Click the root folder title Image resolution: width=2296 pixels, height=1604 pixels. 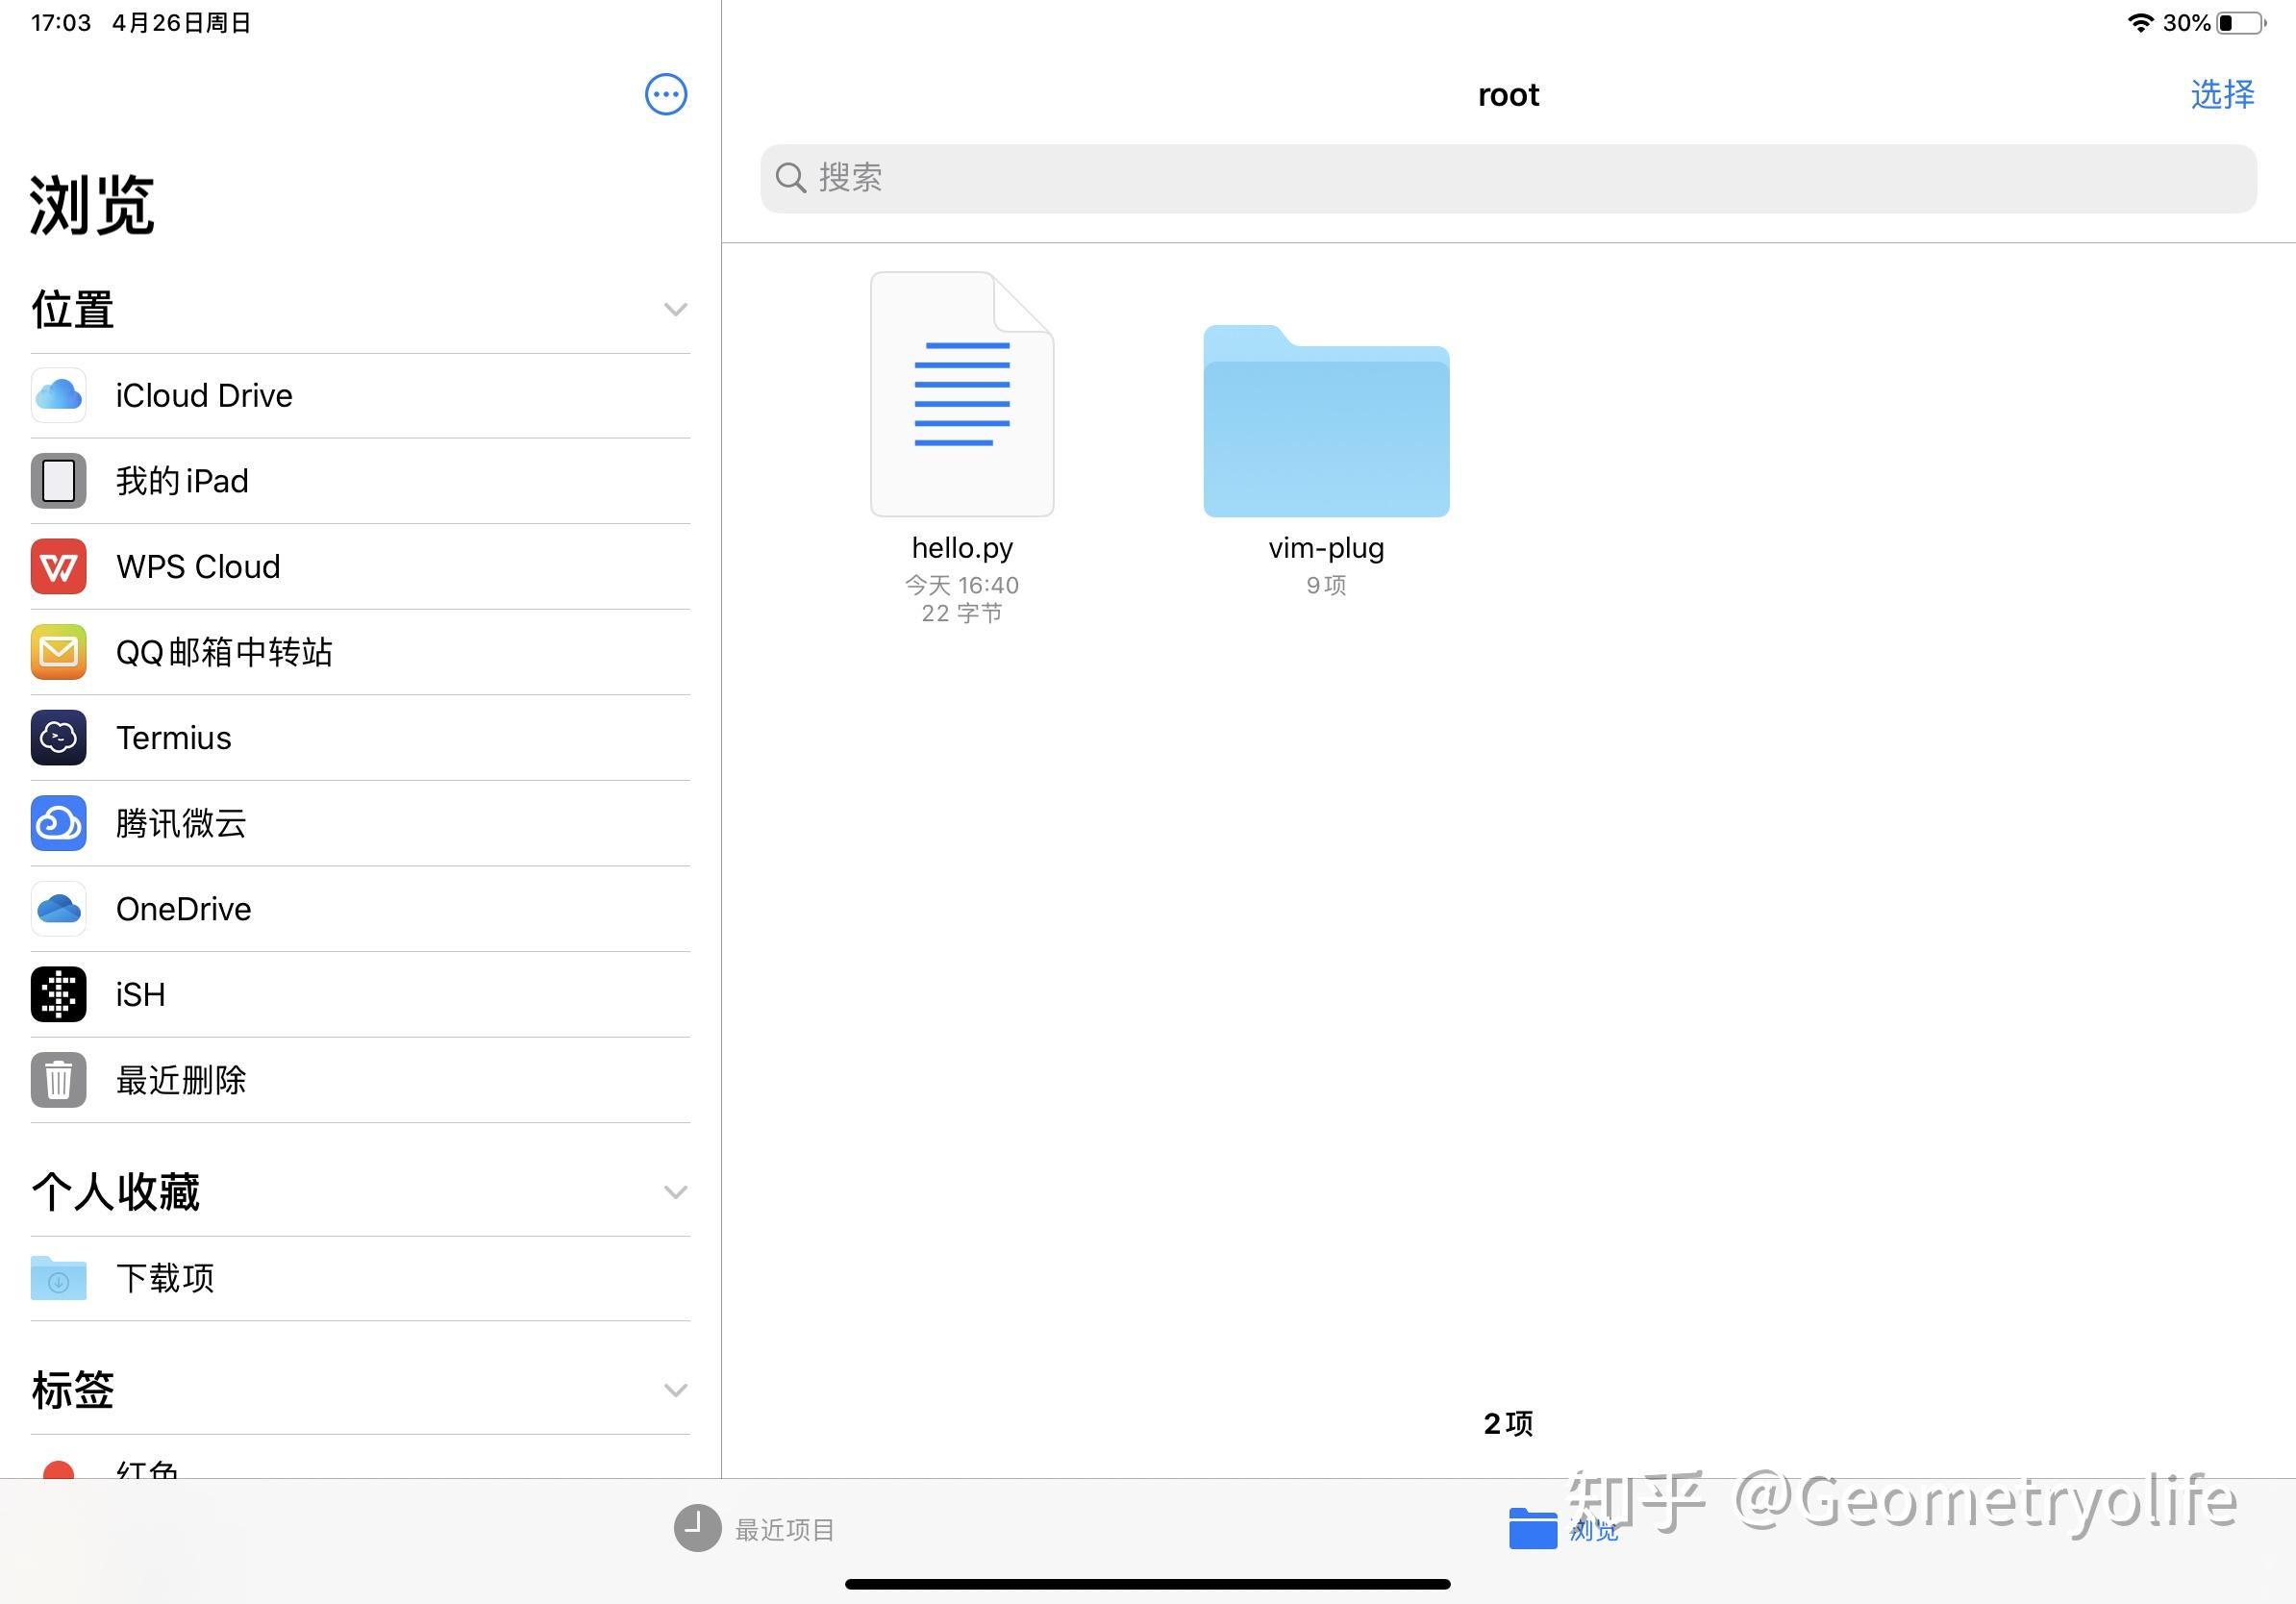pos(1508,95)
